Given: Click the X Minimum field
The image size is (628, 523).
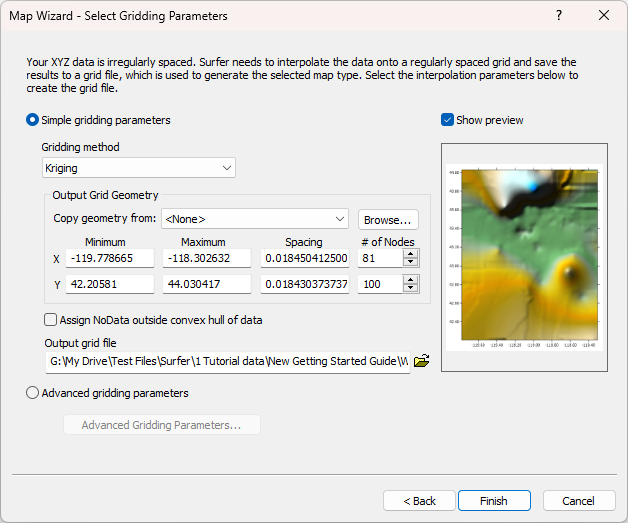Looking at the screenshot, I should 110,258.
